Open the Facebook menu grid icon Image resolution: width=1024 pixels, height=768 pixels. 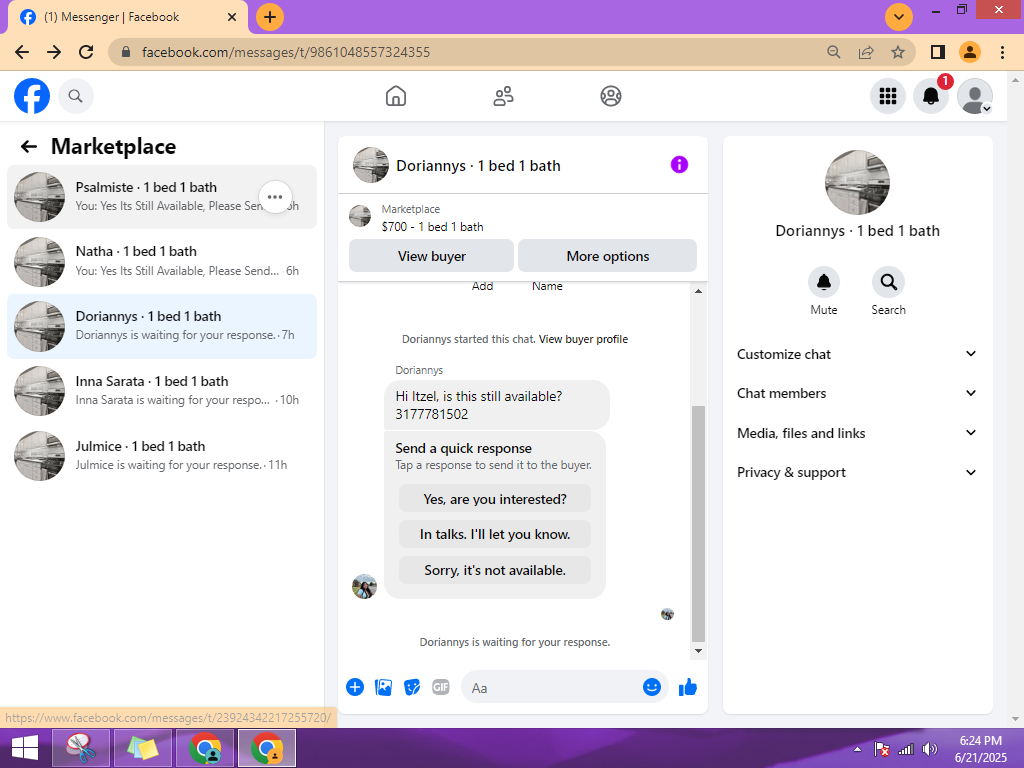click(x=888, y=96)
